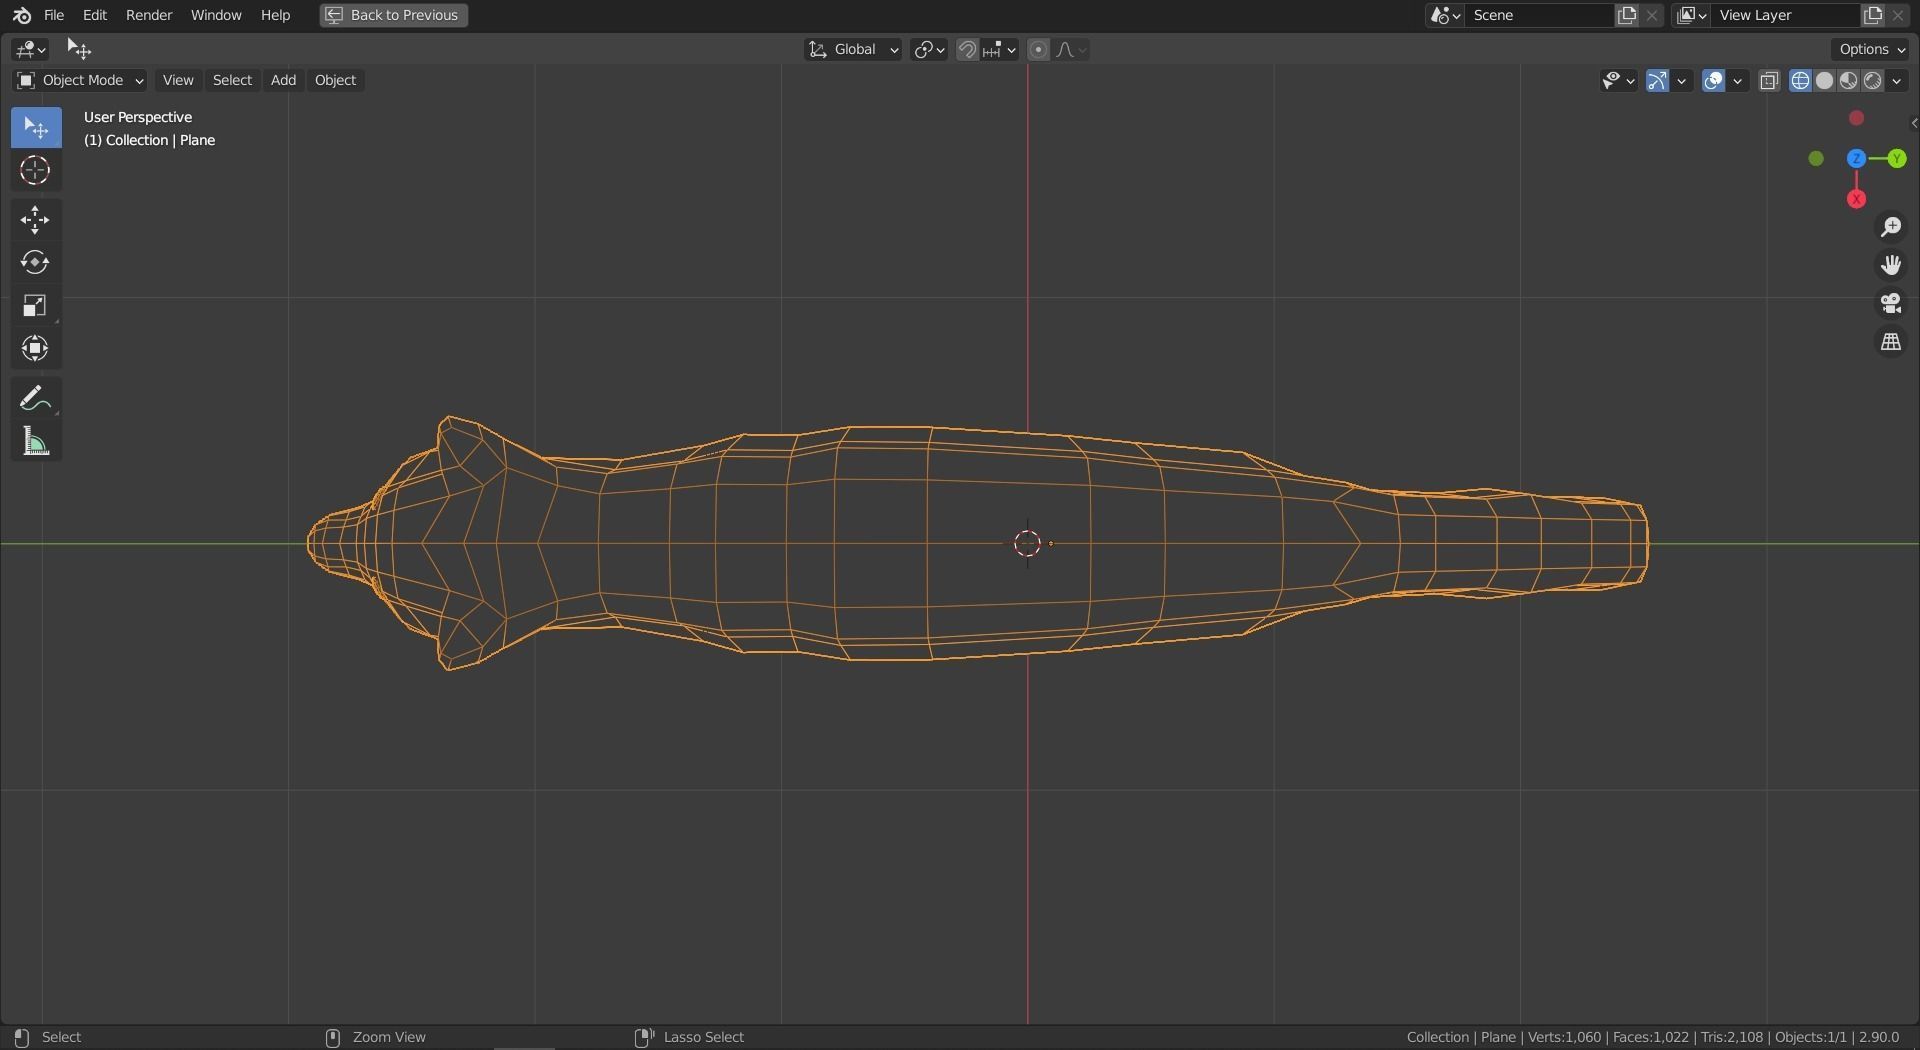Viewport: 1920px width, 1050px height.
Task: Click the Y axis on navigation gizmo
Action: (x=1897, y=159)
